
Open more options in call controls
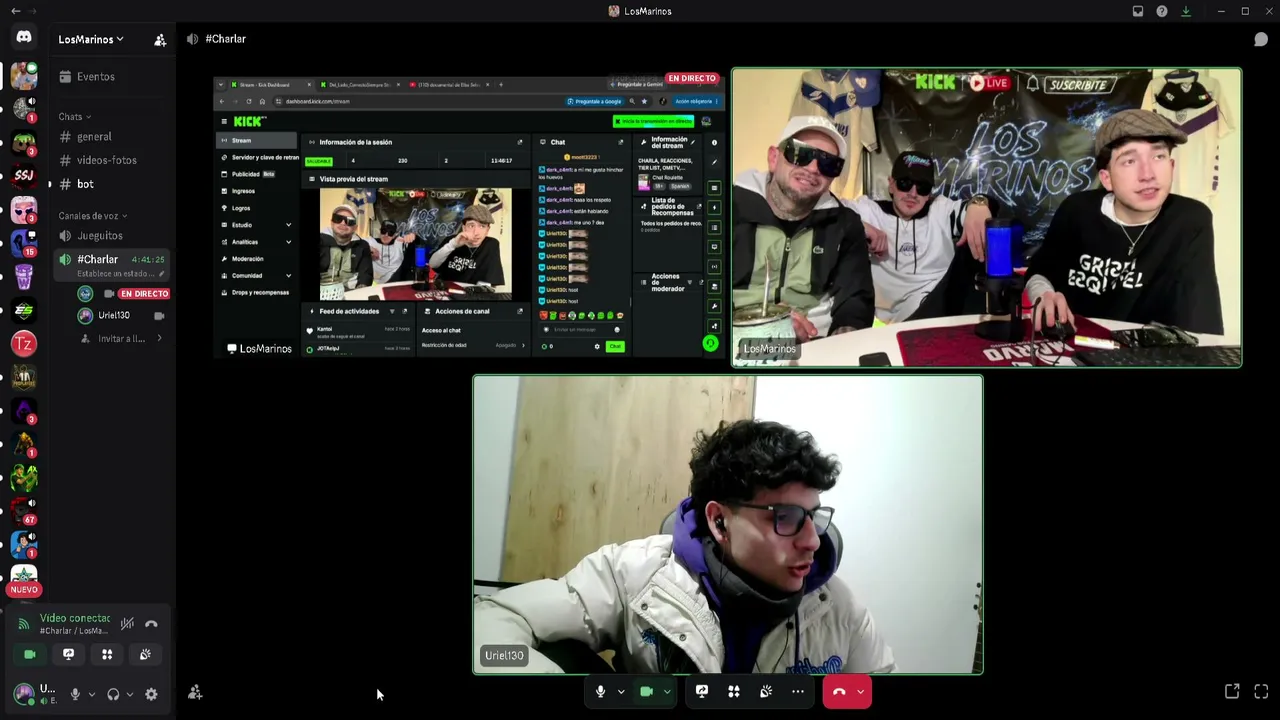click(798, 691)
